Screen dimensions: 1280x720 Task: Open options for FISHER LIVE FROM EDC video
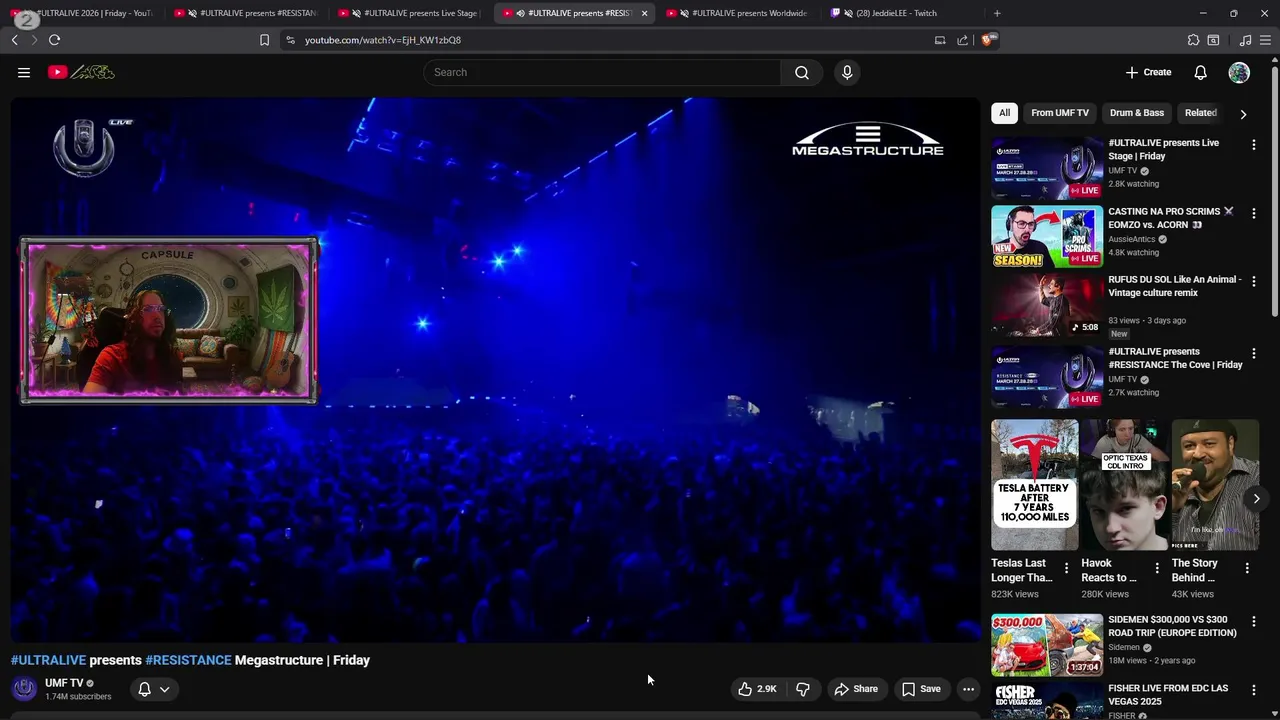(x=1253, y=691)
